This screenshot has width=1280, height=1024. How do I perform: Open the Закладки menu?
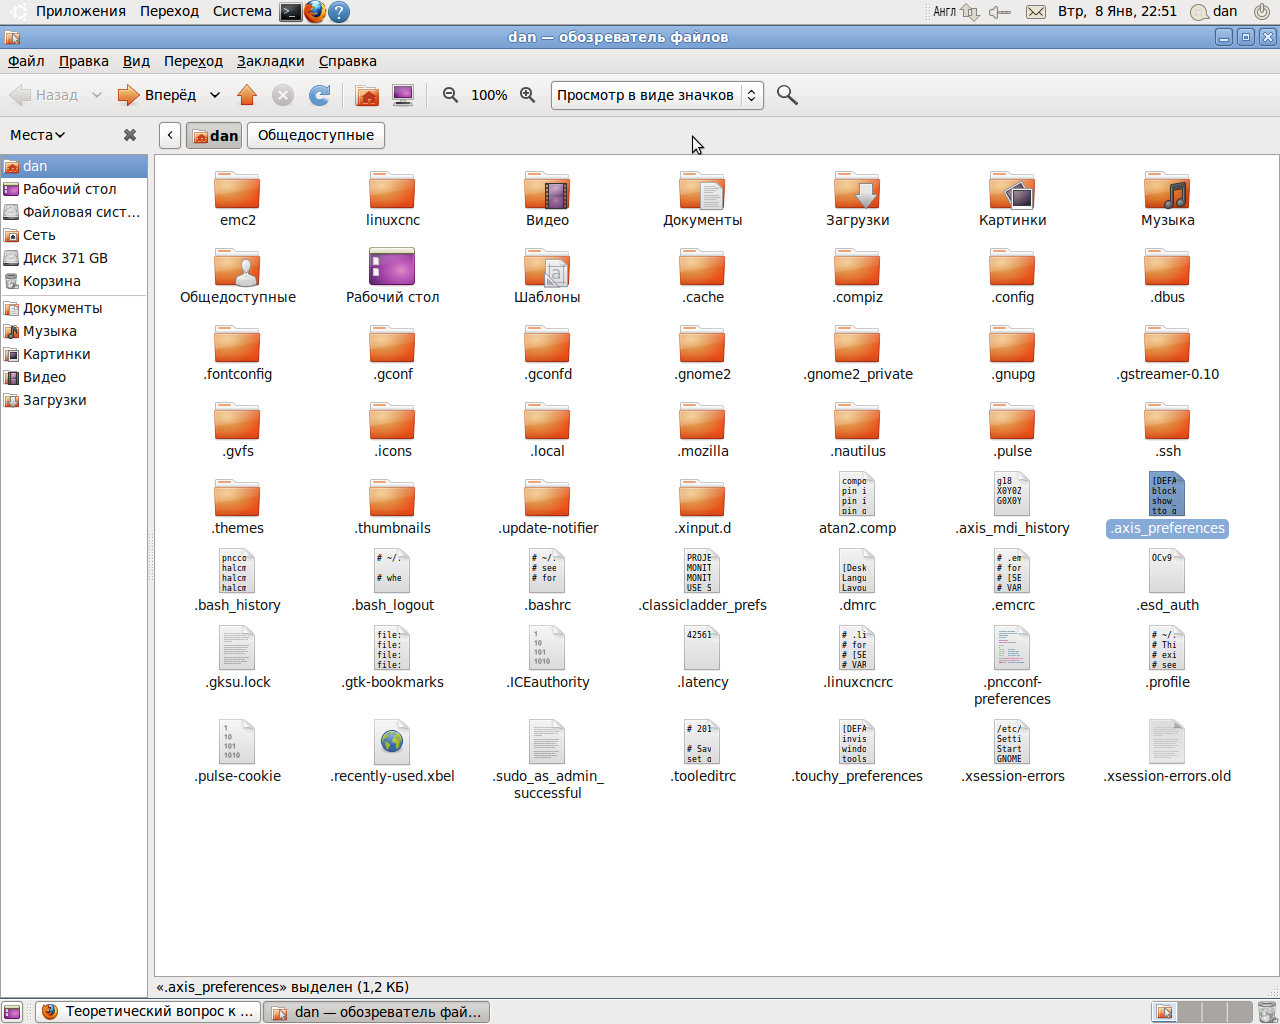click(270, 61)
